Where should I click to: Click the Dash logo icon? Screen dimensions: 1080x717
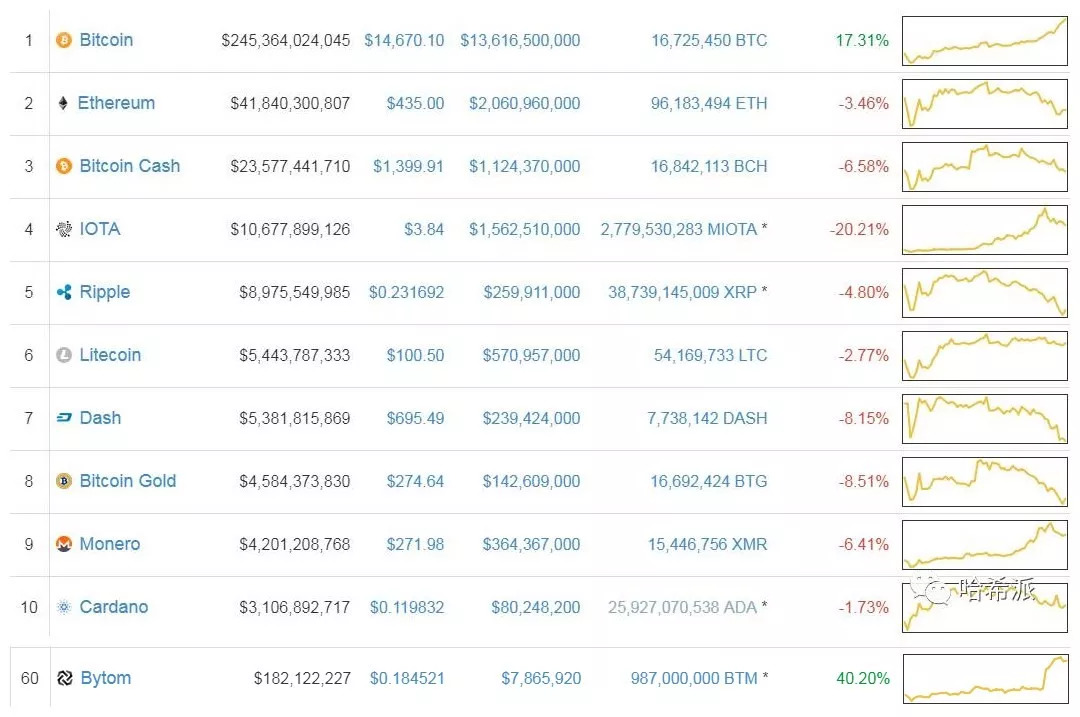coord(64,418)
